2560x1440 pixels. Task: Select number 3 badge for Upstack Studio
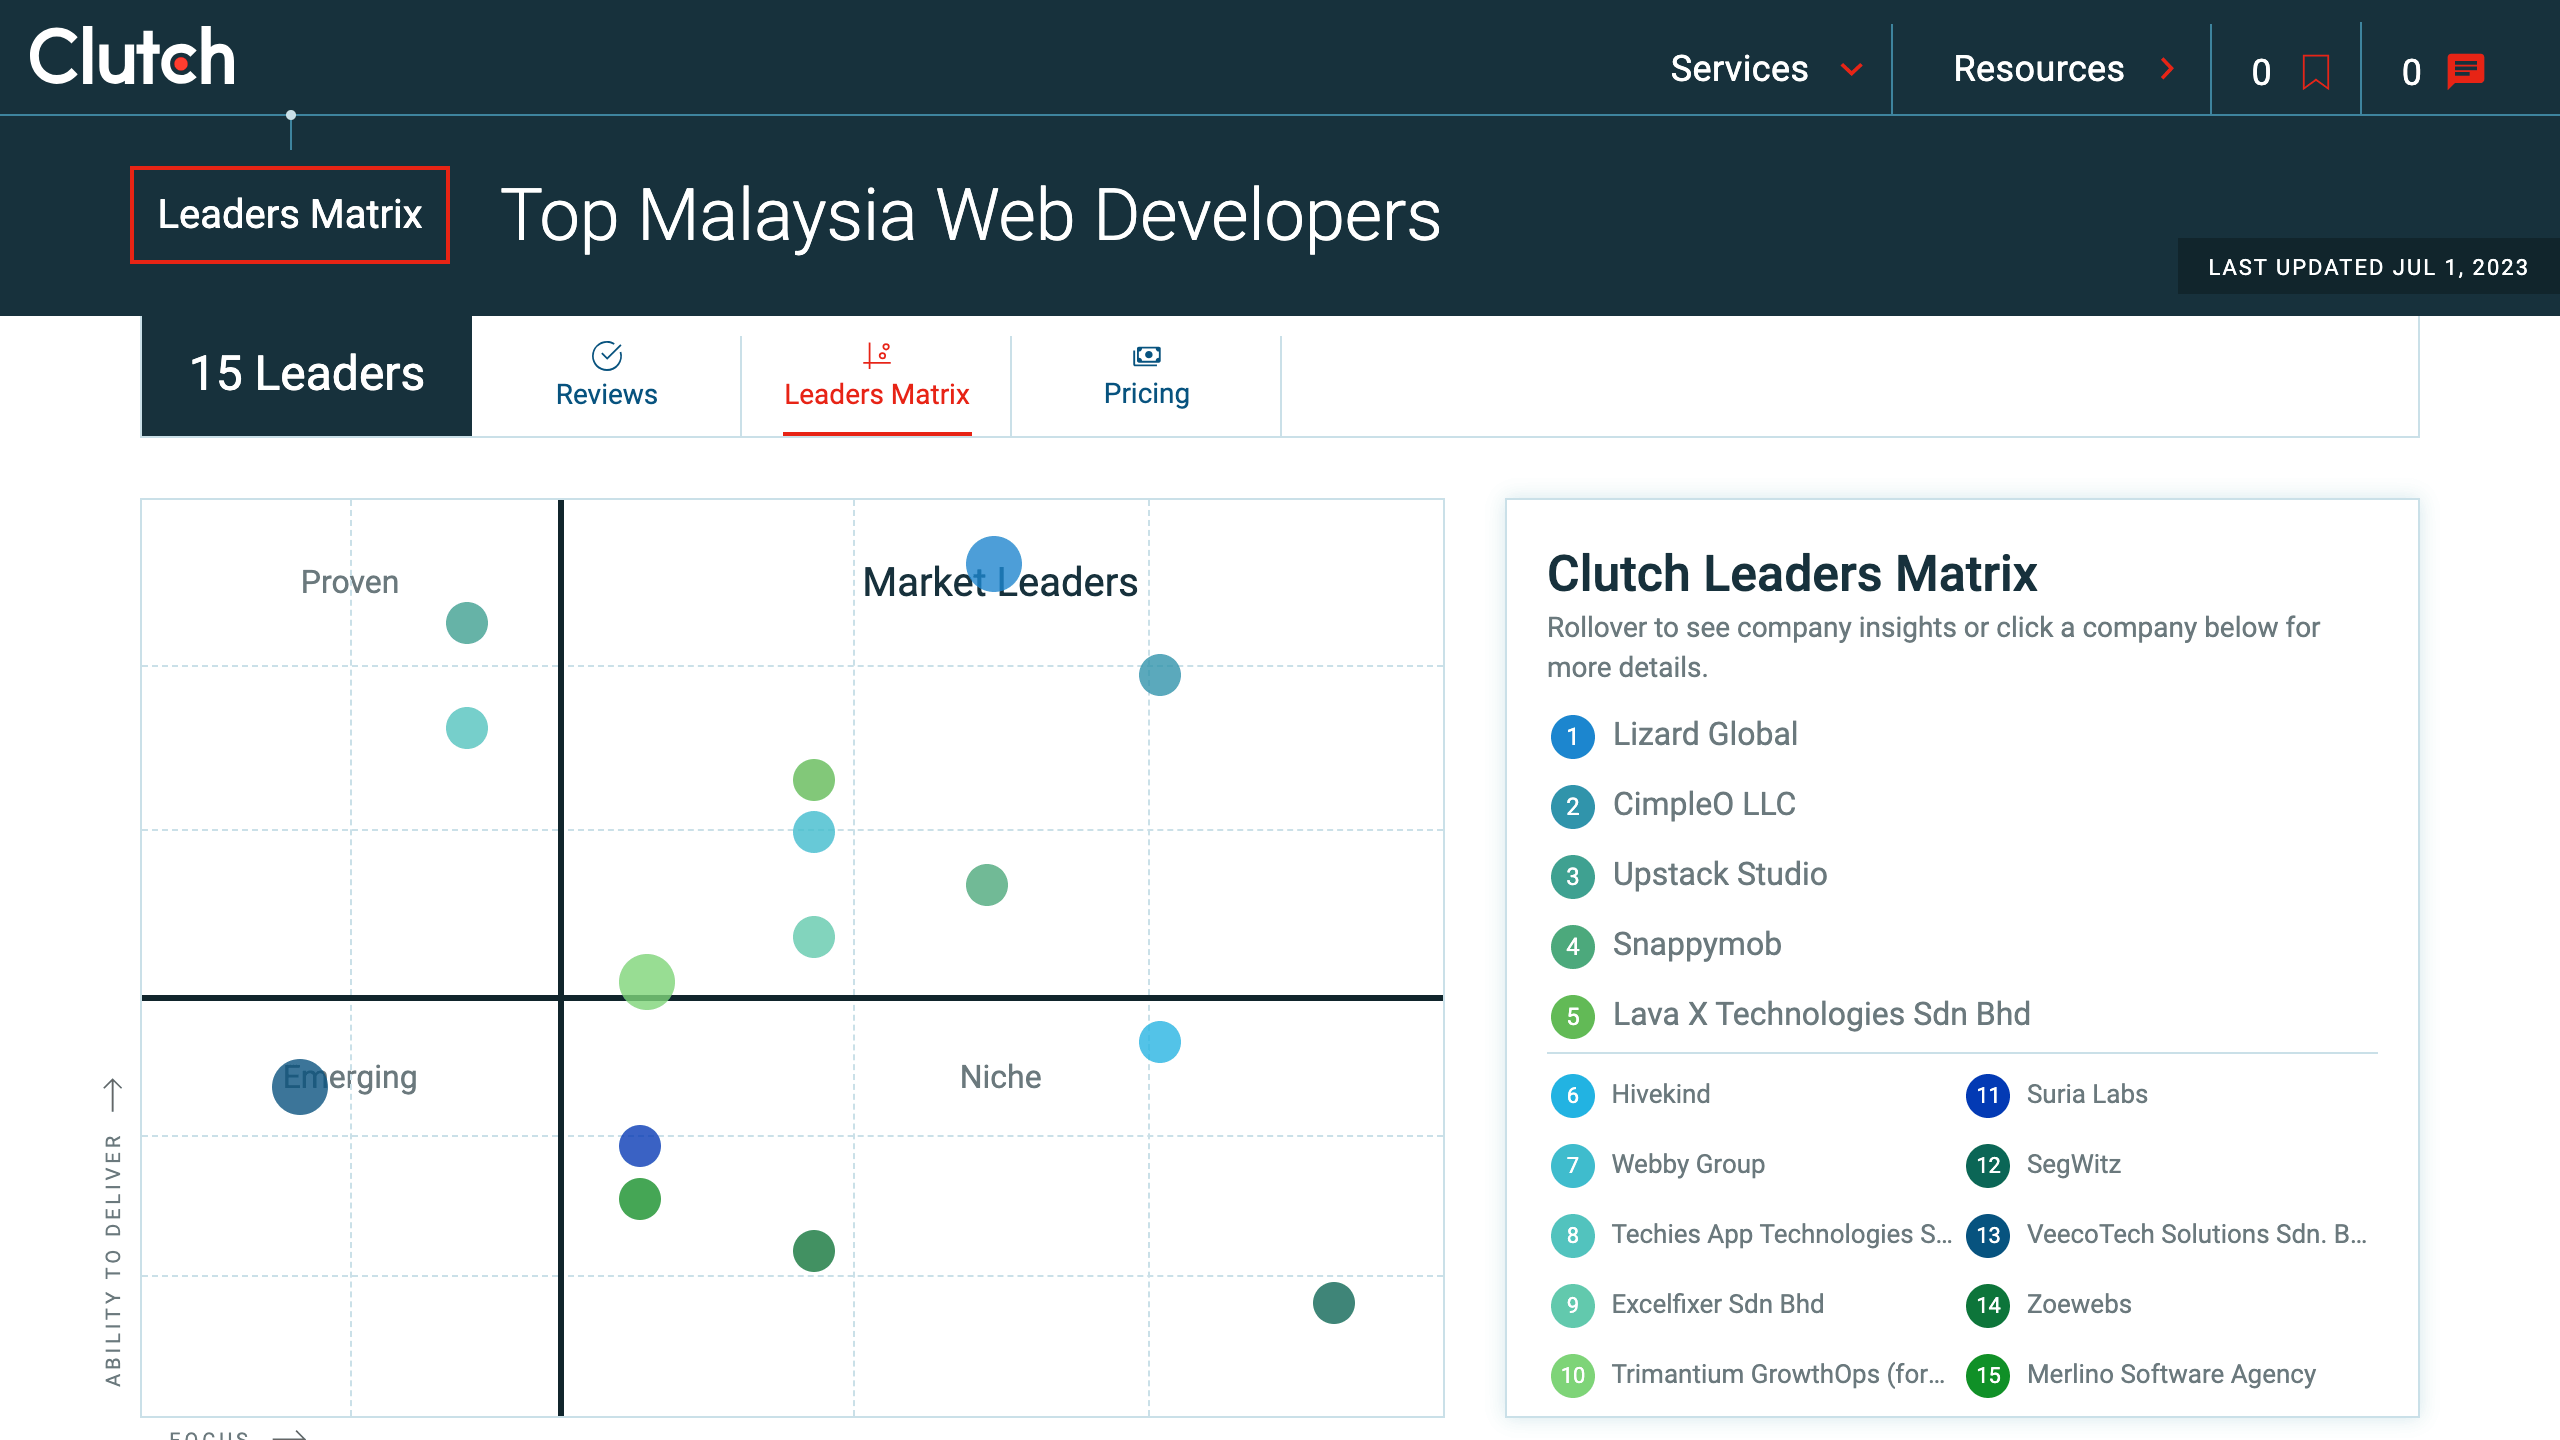click(x=1573, y=876)
